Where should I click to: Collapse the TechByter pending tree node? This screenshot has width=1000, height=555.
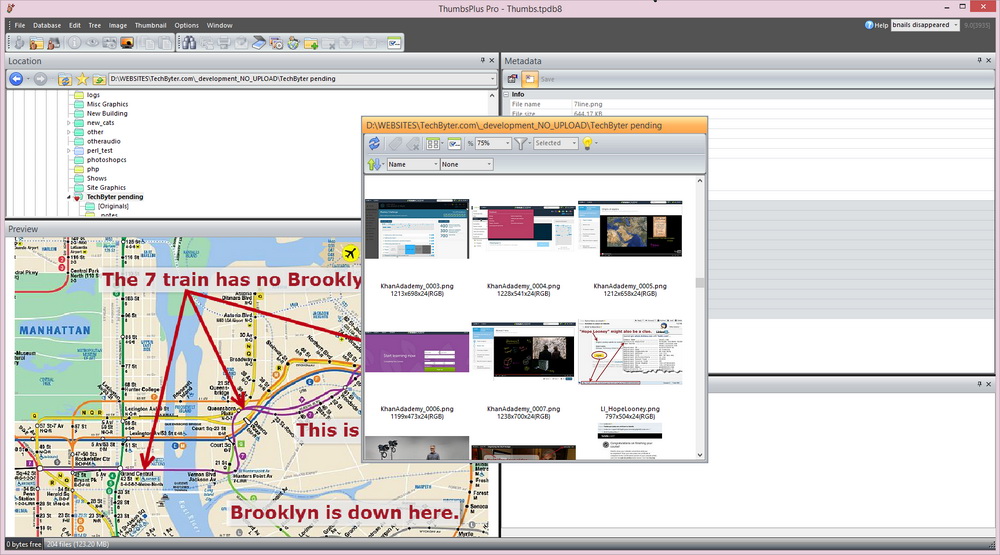click(x=69, y=197)
